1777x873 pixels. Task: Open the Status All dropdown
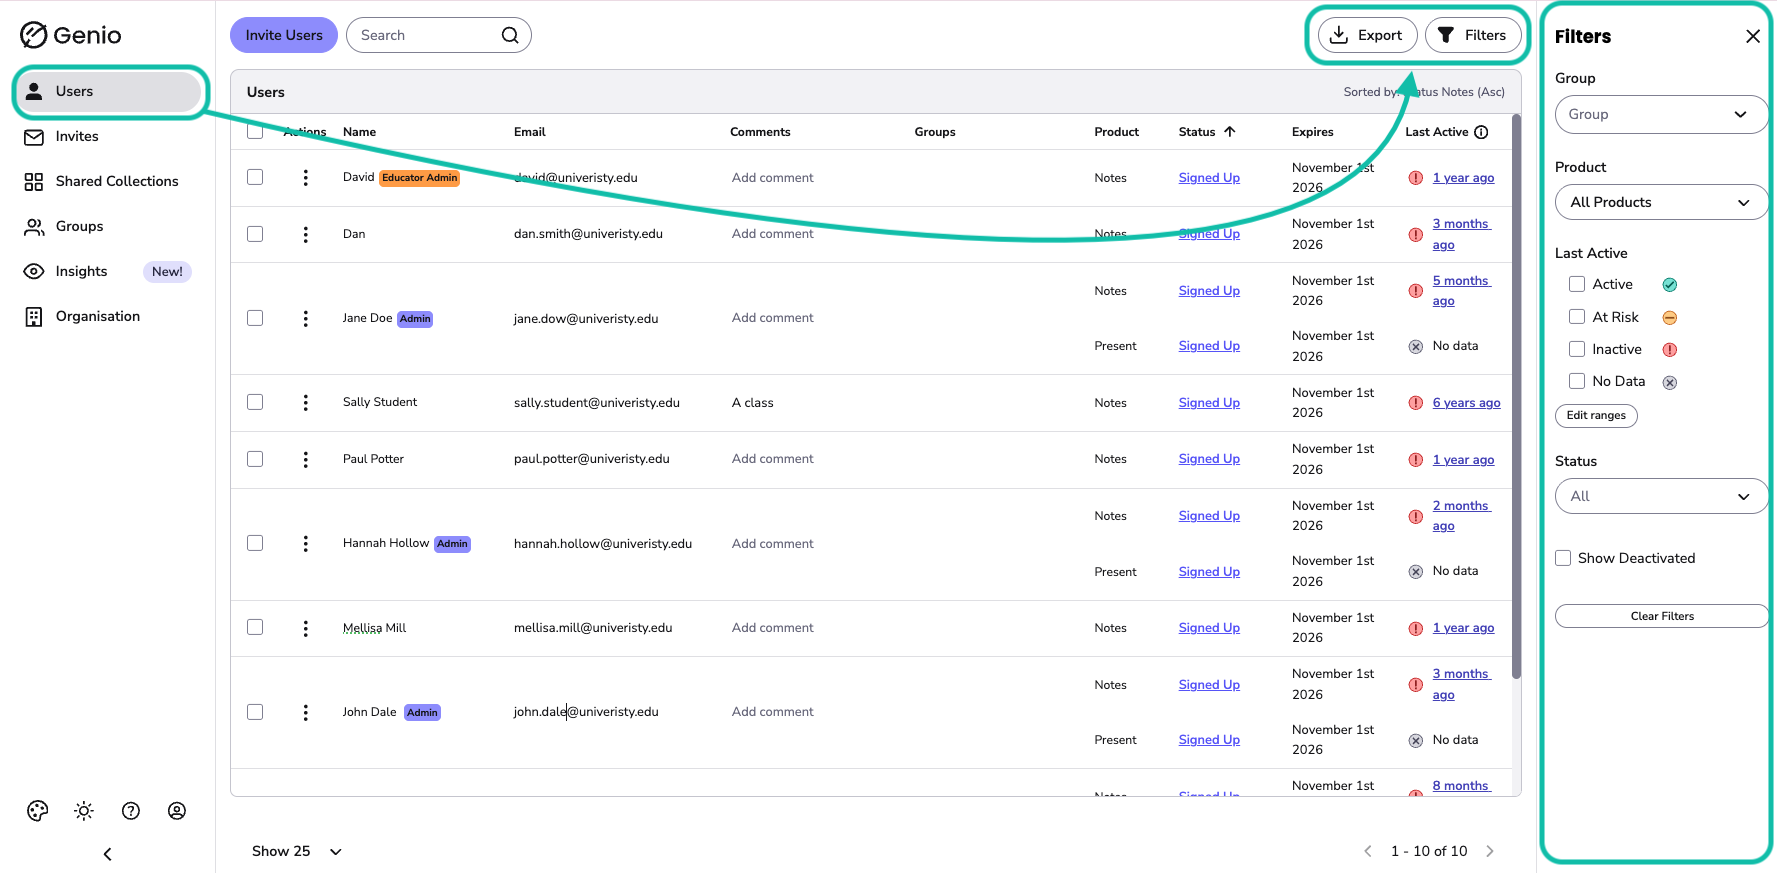point(1661,496)
